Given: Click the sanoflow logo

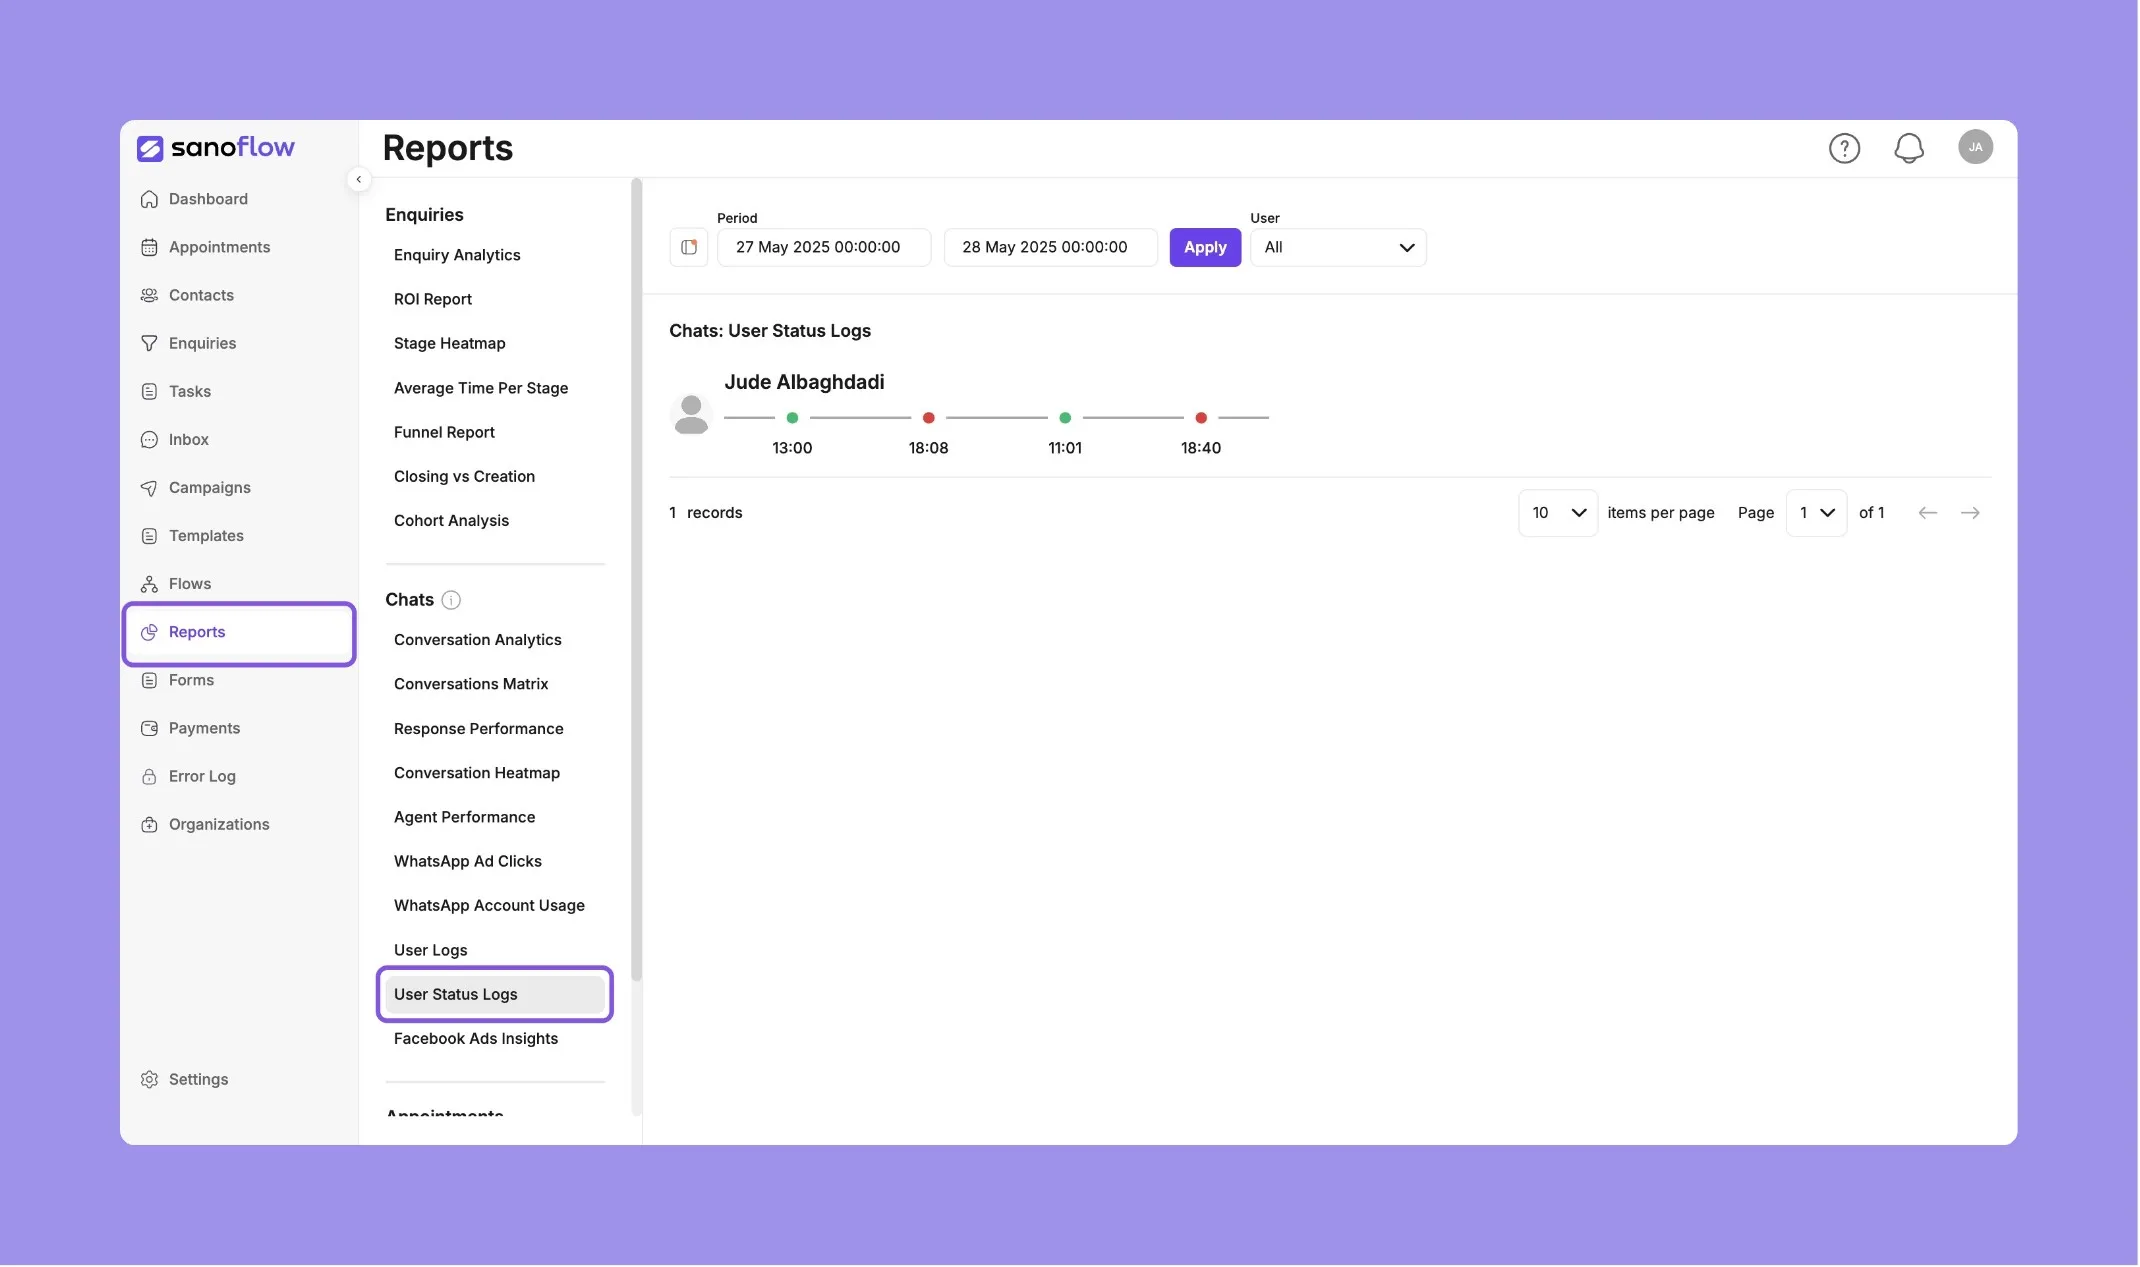Looking at the screenshot, I should (215, 148).
